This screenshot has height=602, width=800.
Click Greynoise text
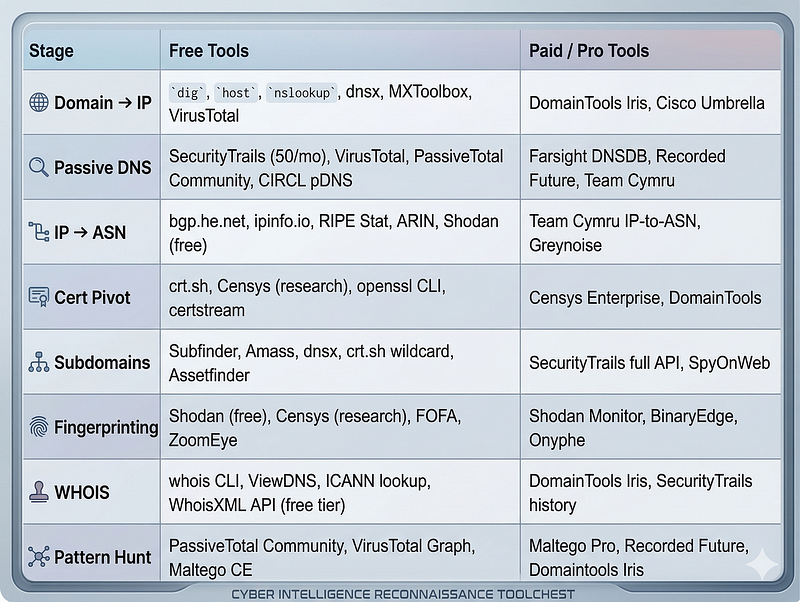click(x=565, y=245)
